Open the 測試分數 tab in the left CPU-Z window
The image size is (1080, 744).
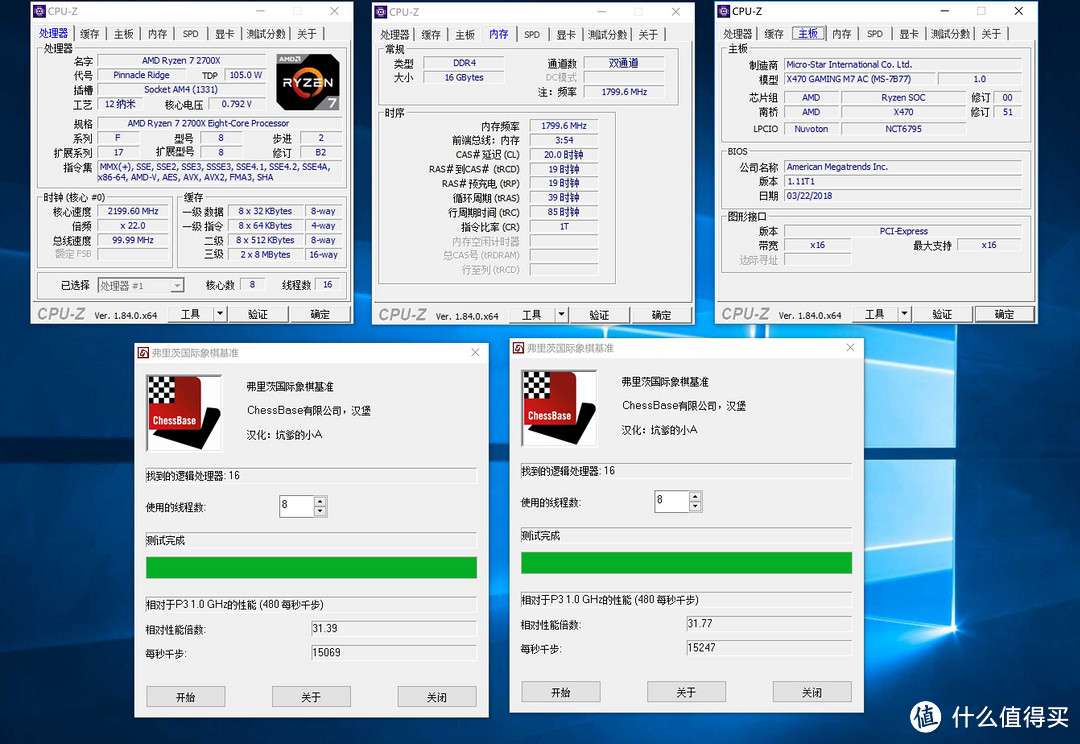[x=266, y=34]
